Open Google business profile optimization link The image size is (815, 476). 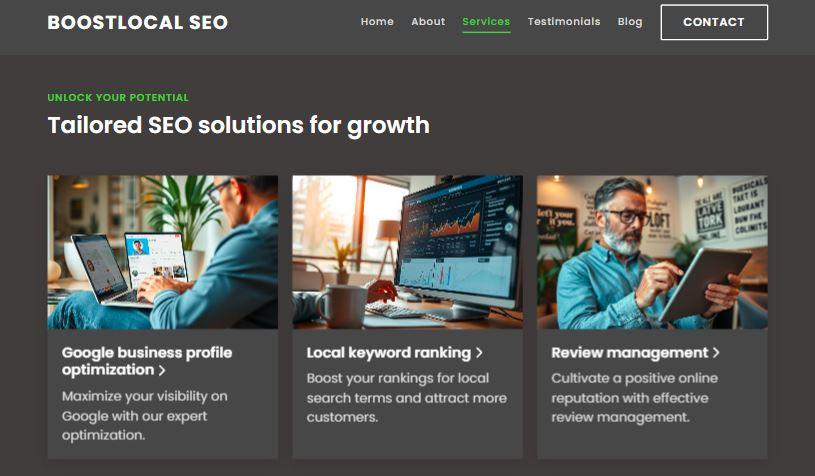click(x=147, y=361)
